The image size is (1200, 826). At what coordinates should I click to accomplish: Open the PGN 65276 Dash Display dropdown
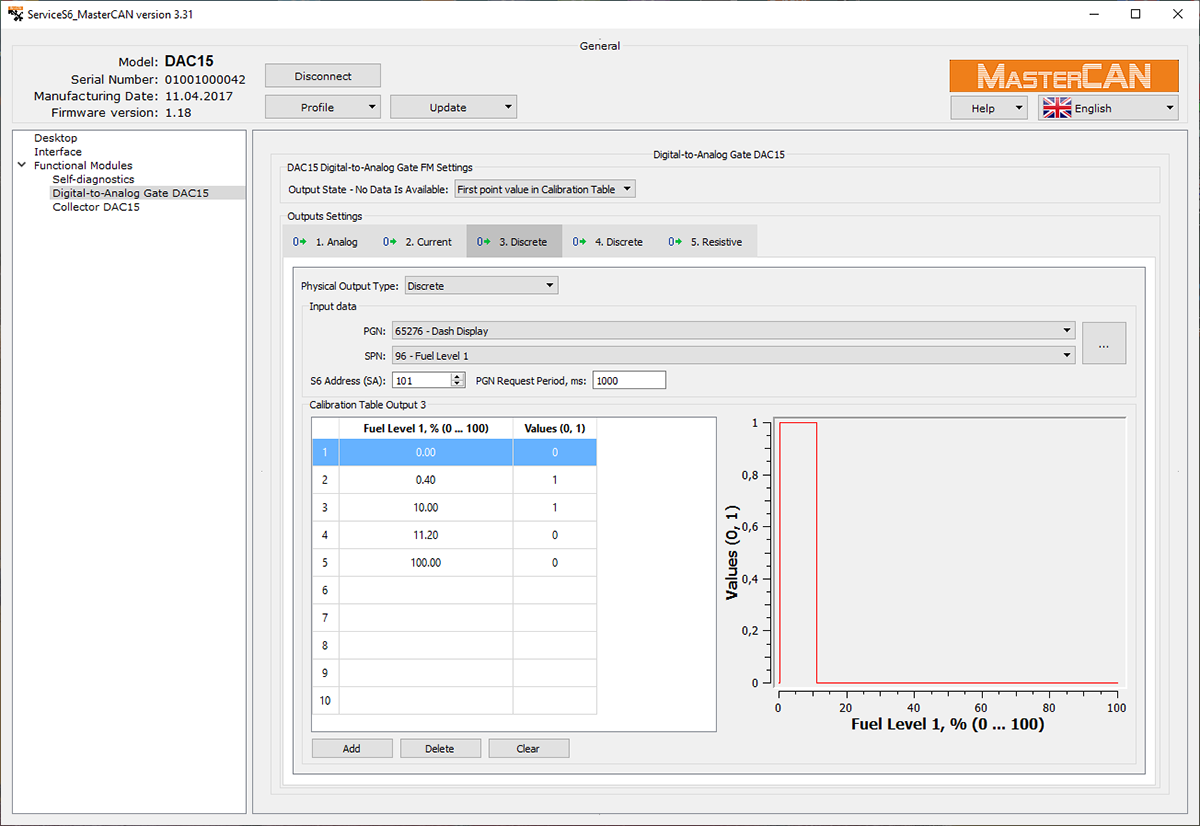pyautogui.click(x=733, y=331)
